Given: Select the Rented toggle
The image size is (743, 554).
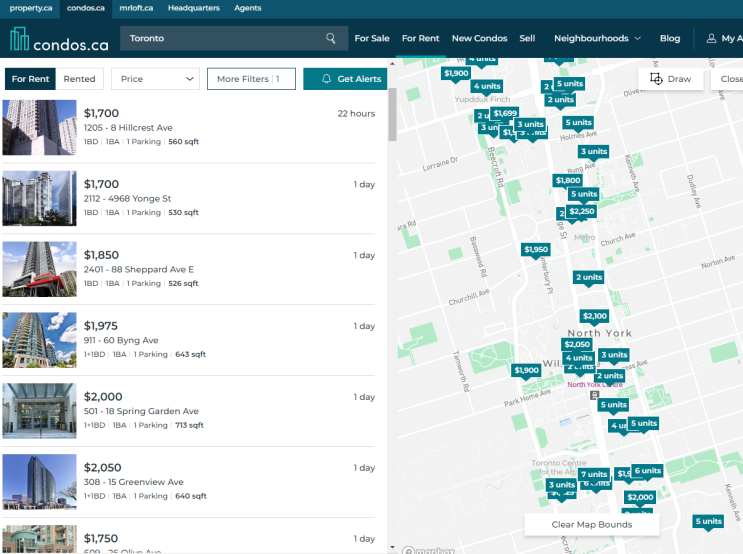Looking at the screenshot, I should click(x=79, y=79).
